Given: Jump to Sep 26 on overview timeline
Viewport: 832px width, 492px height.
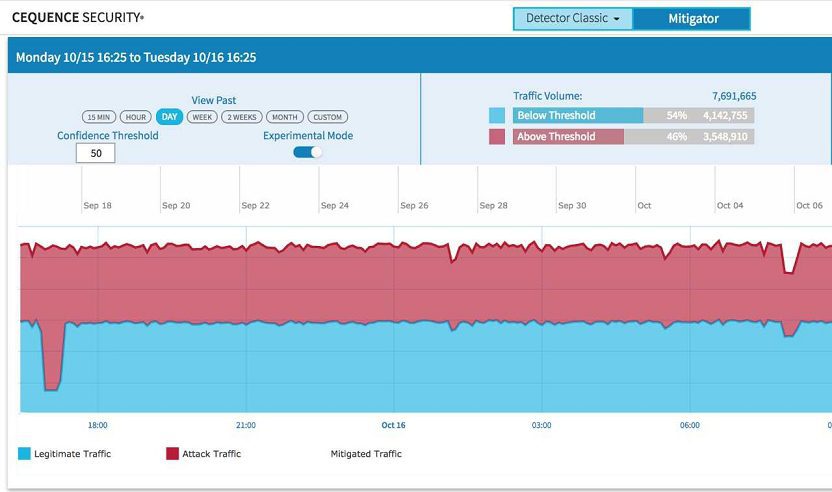Looking at the screenshot, I should [x=414, y=205].
